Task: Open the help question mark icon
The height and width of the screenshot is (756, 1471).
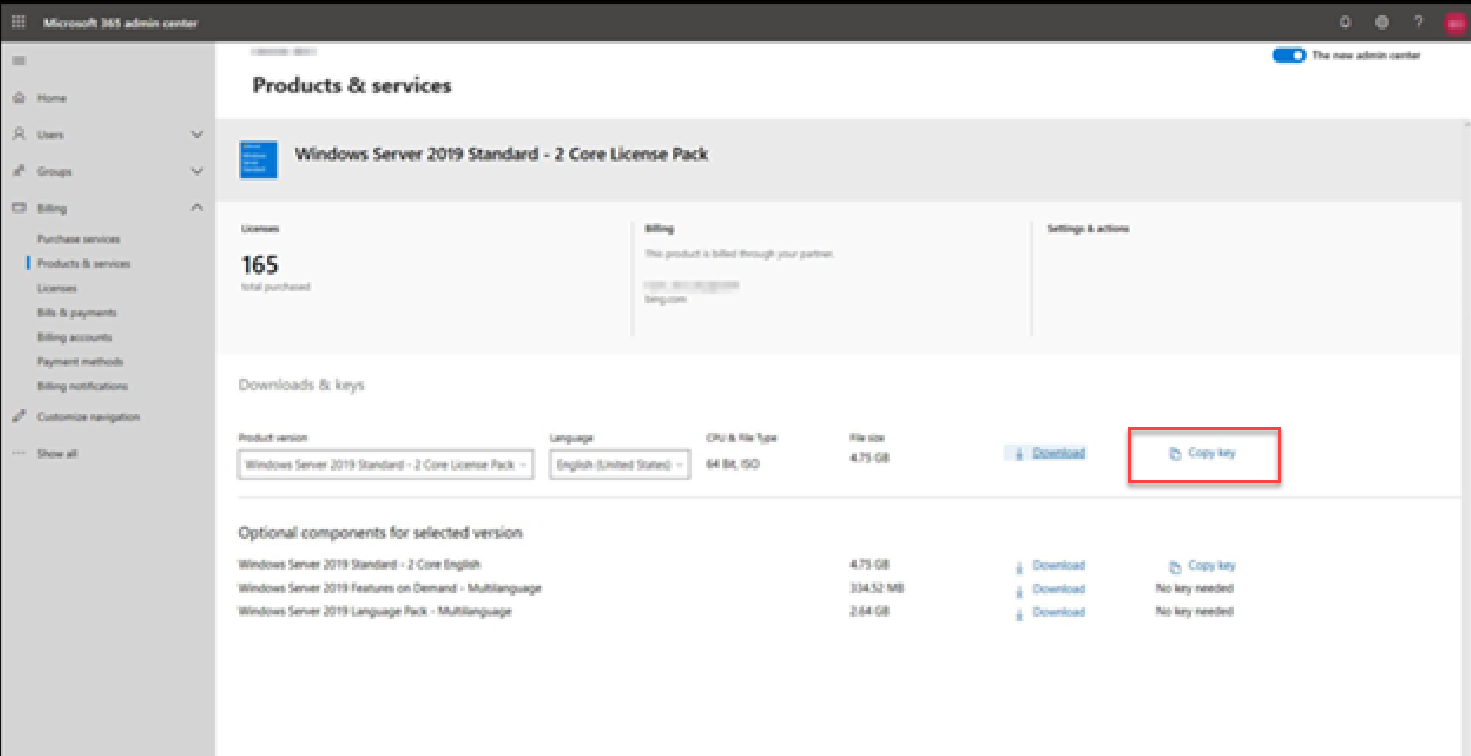Action: (x=1417, y=21)
